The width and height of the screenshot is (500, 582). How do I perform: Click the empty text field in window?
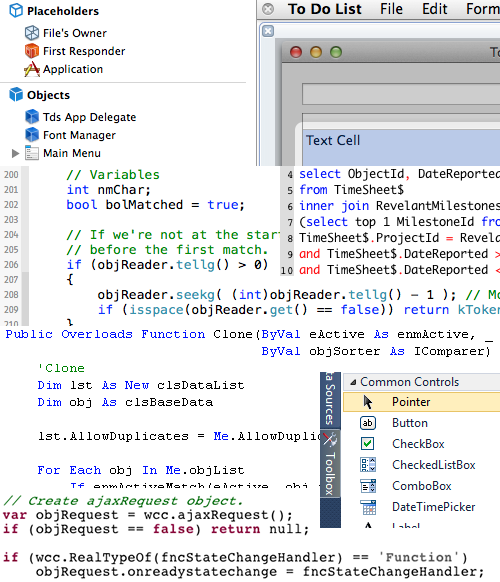(401, 94)
